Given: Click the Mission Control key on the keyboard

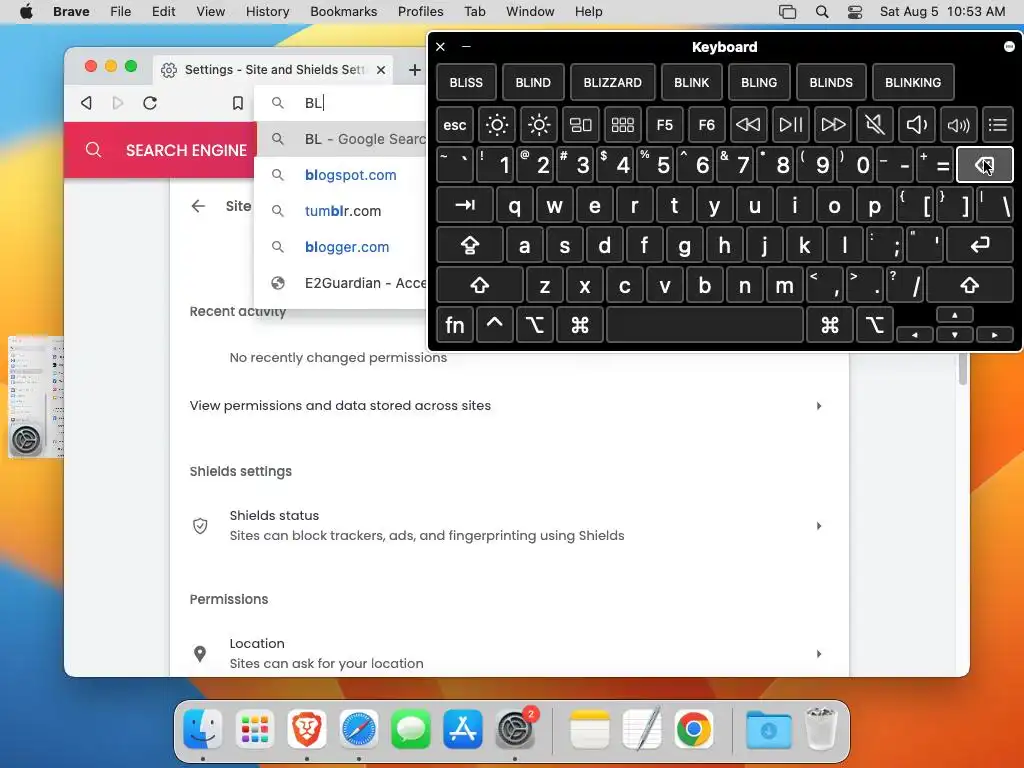Looking at the screenshot, I should click(581, 125).
